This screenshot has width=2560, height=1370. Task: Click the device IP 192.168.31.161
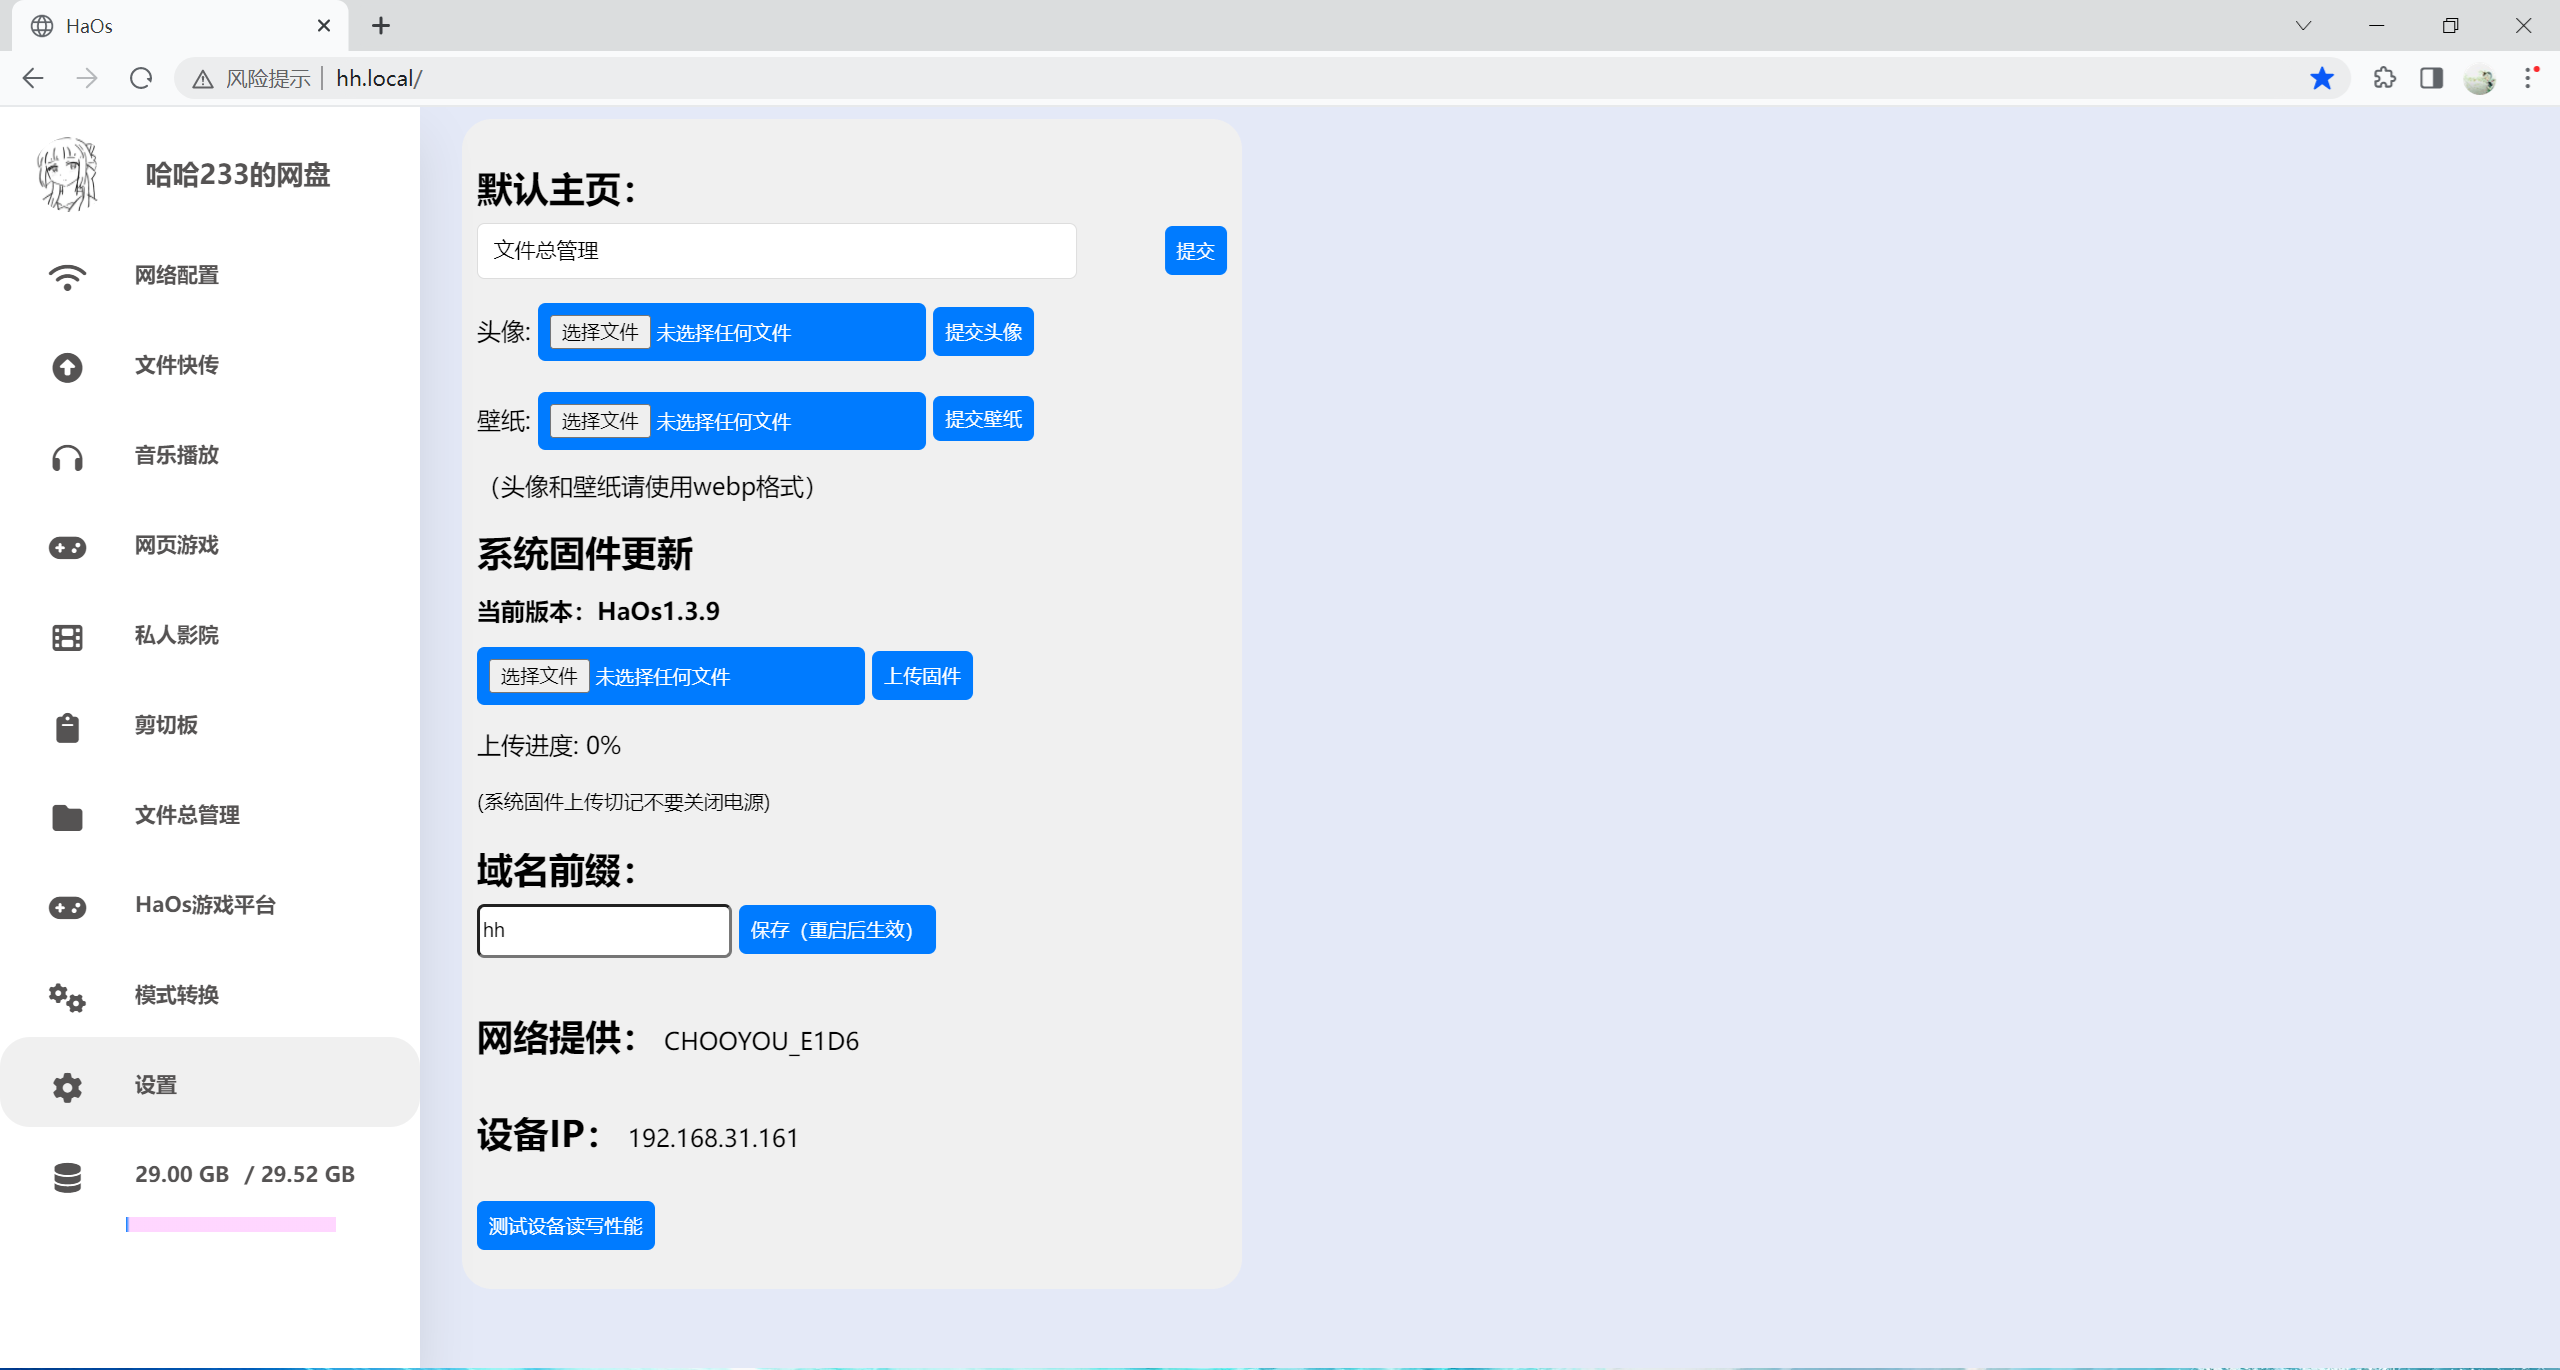pyautogui.click(x=713, y=1138)
